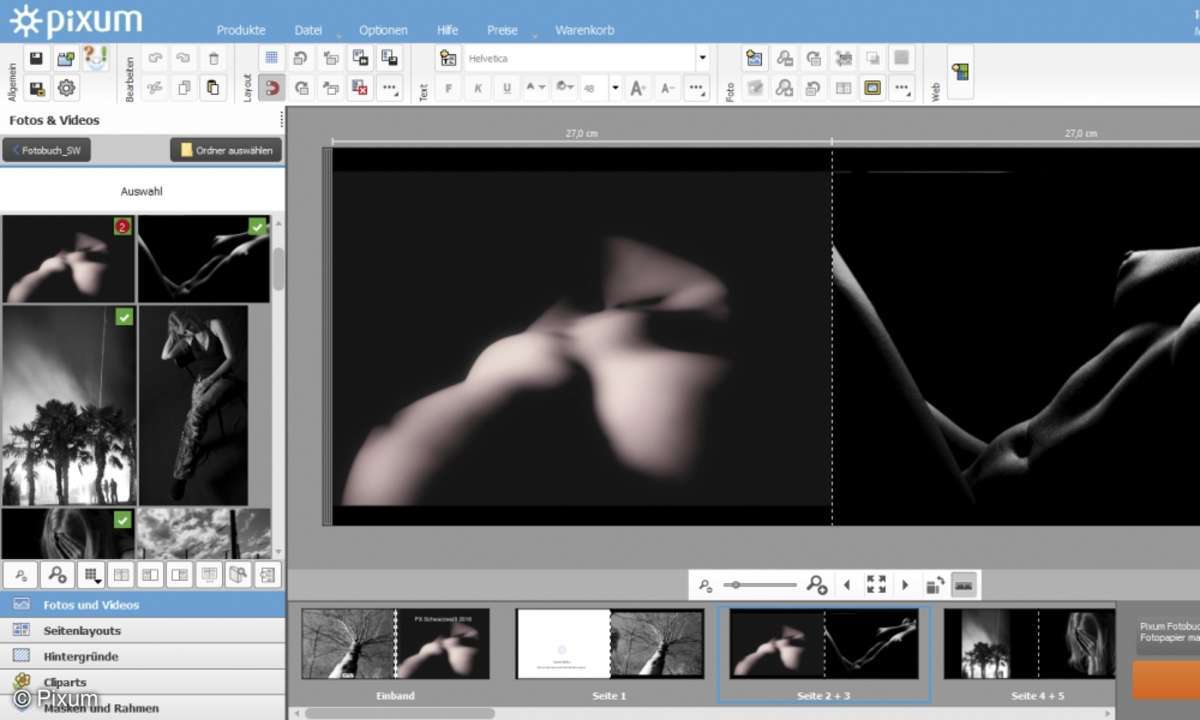This screenshot has width=1200, height=720.
Task: Click the zoom in magnifier by the zoom slider
Action: pyautogui.click(x=817, y=584)
